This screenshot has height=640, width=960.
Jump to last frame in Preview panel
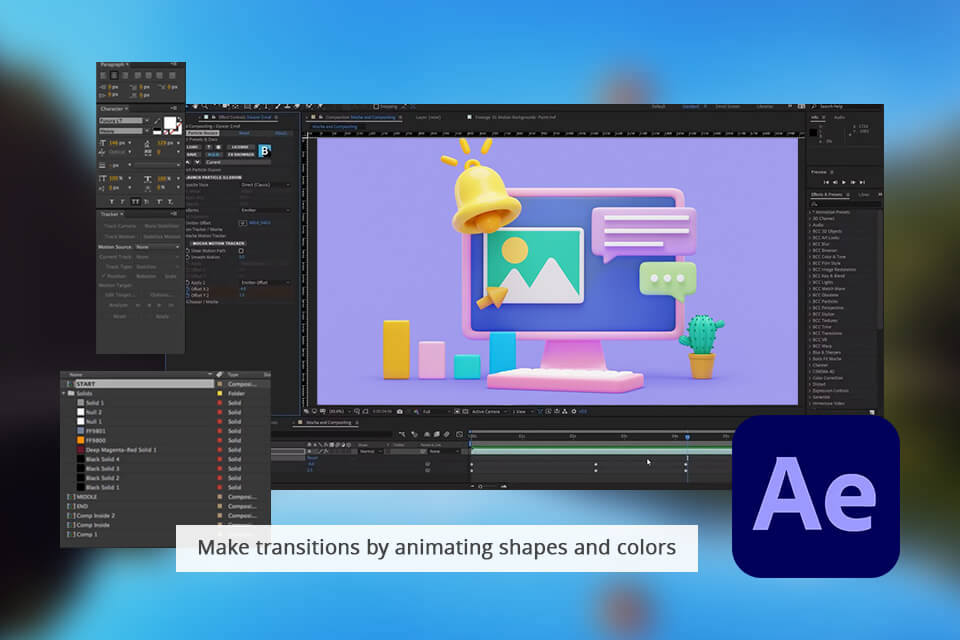[x=862, y=183]
